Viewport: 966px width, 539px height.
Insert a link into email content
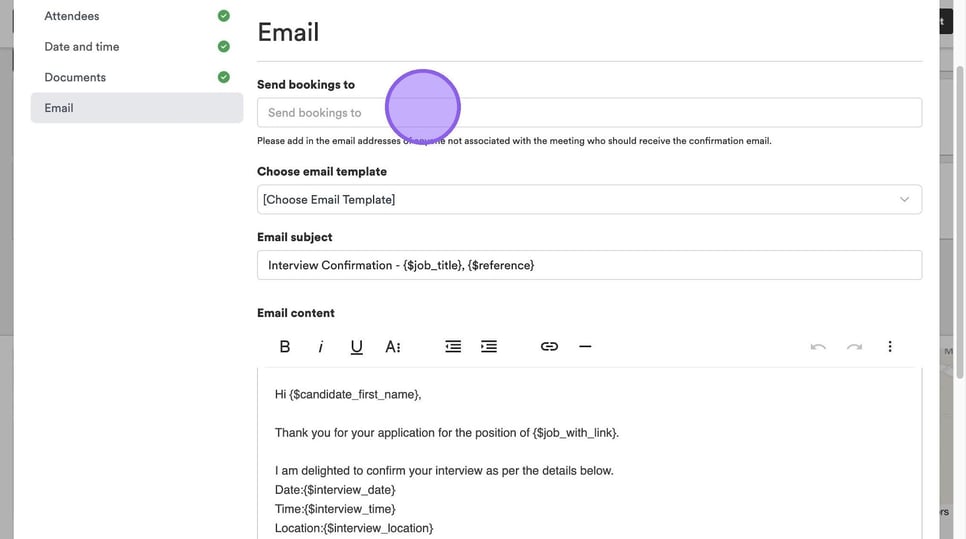[x=549, y=347]
